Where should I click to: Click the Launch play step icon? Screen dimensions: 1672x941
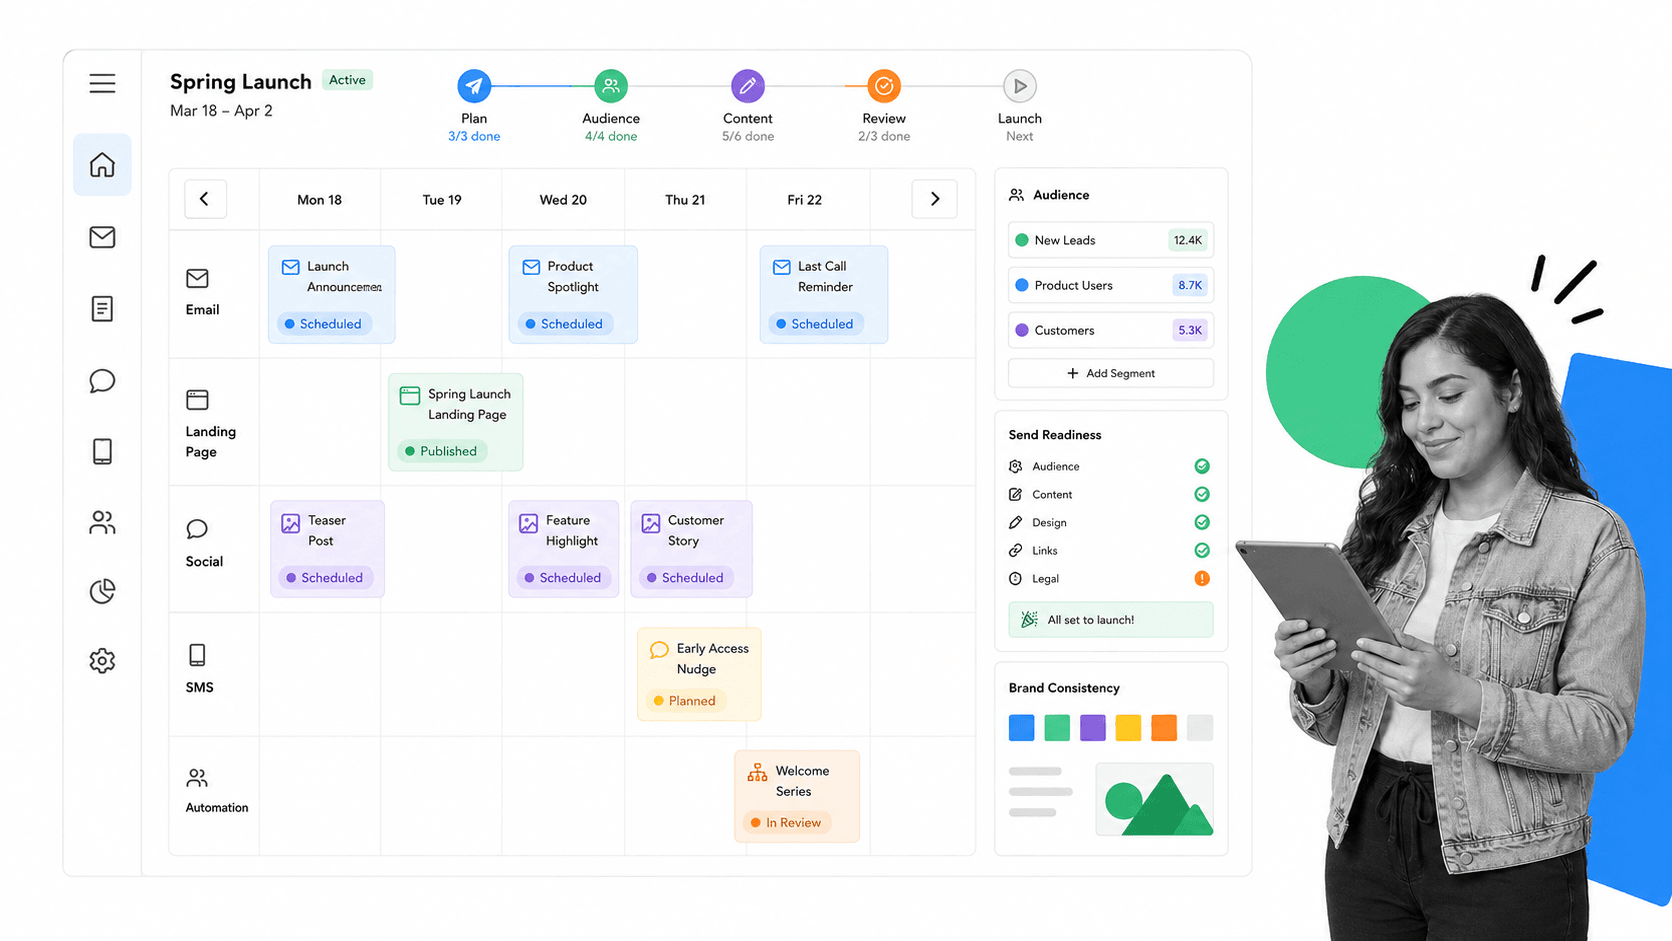[1020, 86]
